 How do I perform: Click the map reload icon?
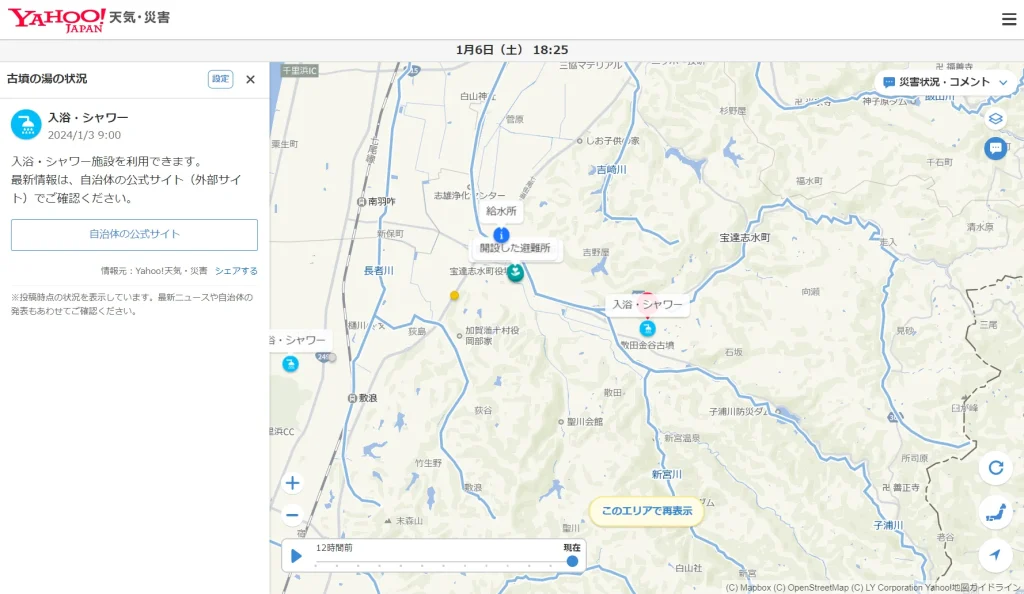(995, 467)
